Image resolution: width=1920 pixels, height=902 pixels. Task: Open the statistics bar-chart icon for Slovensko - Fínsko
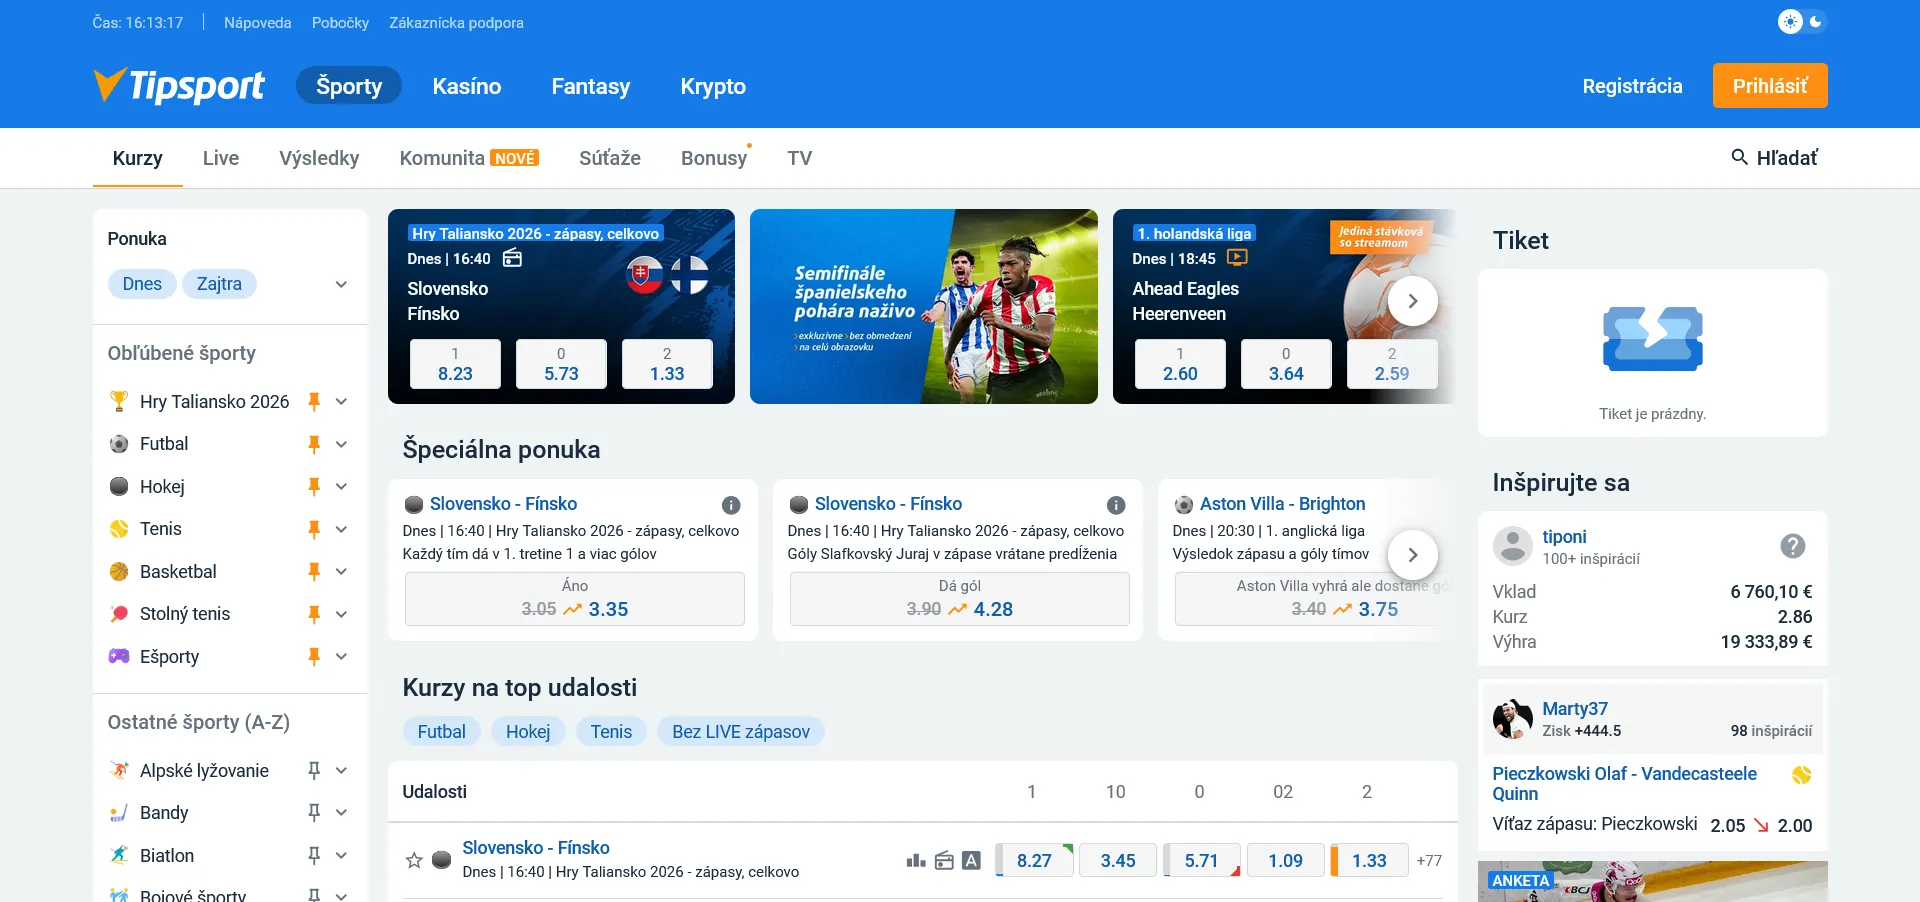(915, 860)
